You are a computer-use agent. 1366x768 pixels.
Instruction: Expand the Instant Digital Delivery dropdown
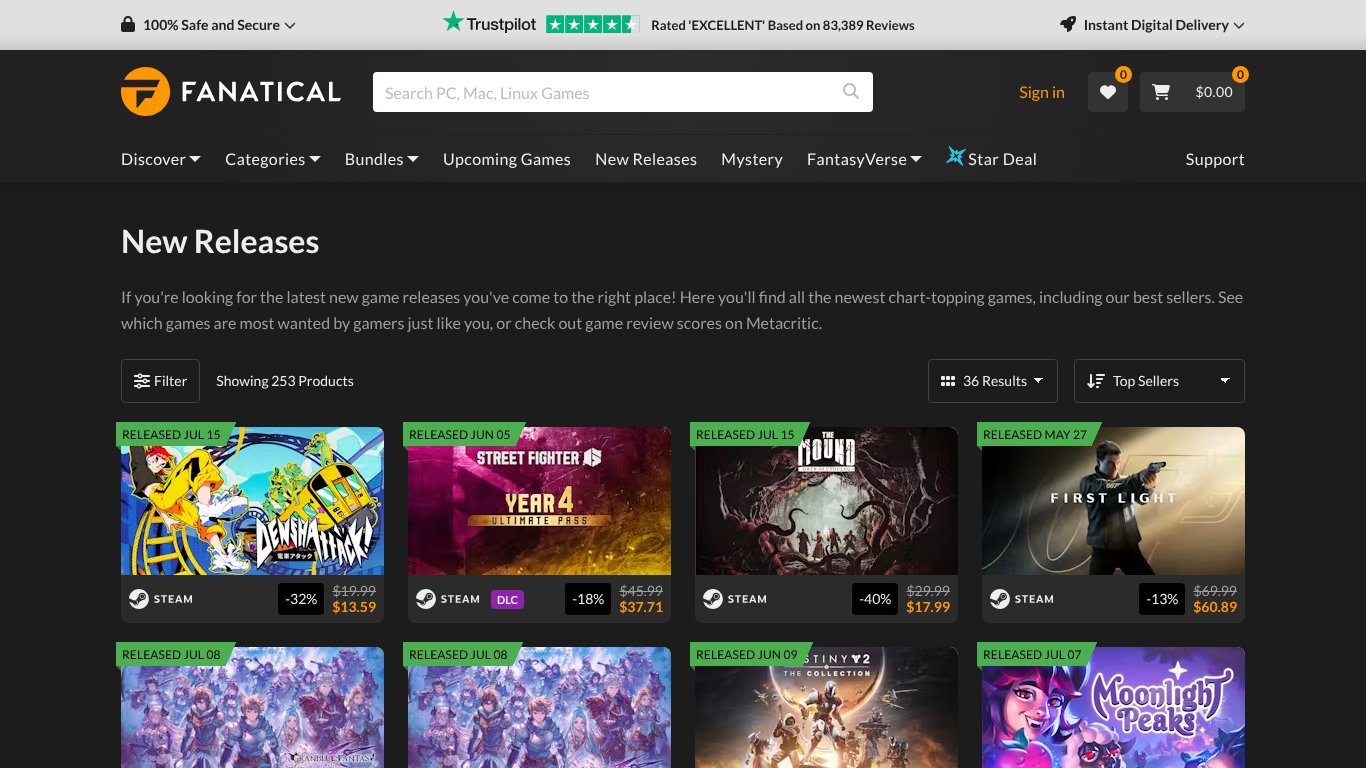click(1152, 25)
